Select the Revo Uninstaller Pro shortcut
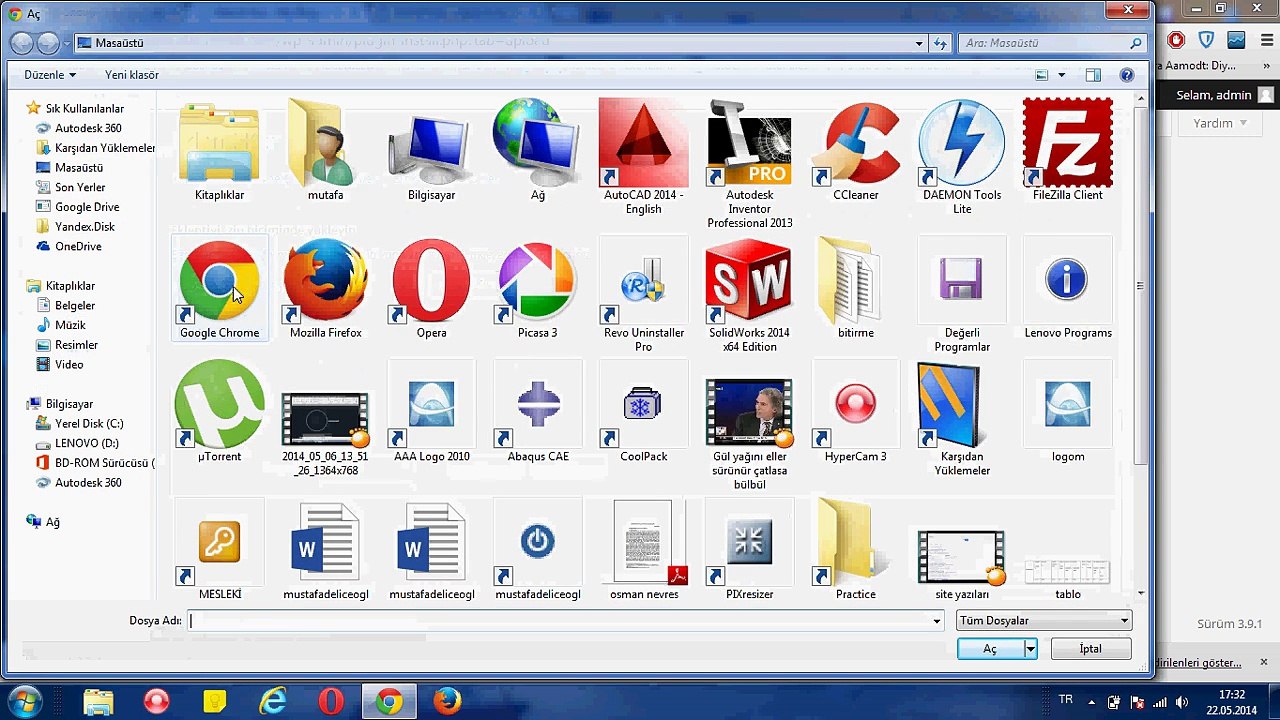This screenshot has width=1280, height=720. click(x=643, y=296)
